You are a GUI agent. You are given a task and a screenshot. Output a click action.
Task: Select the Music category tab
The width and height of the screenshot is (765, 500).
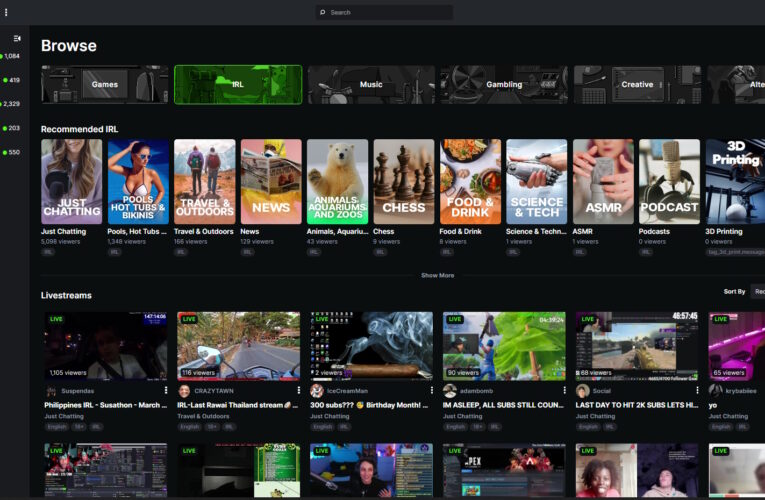point(371,85)
